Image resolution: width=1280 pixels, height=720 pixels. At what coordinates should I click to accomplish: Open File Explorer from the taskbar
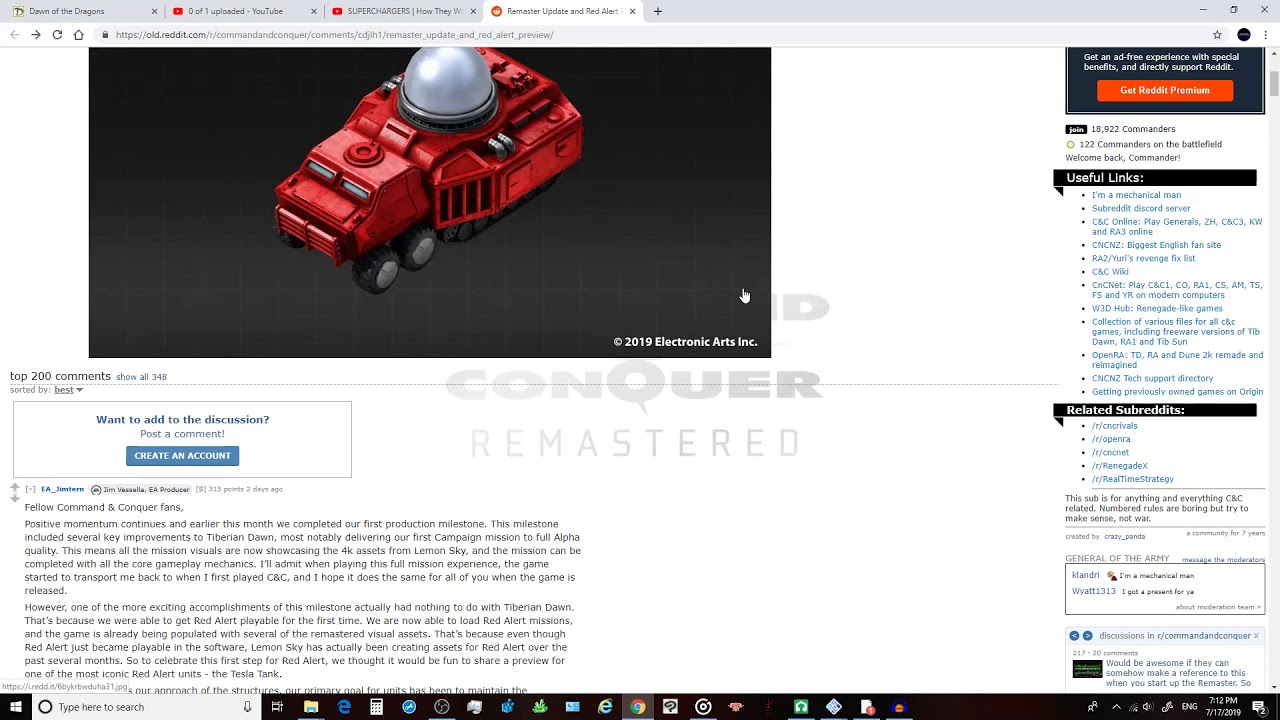pyautogui.click(x=311, y=707)
